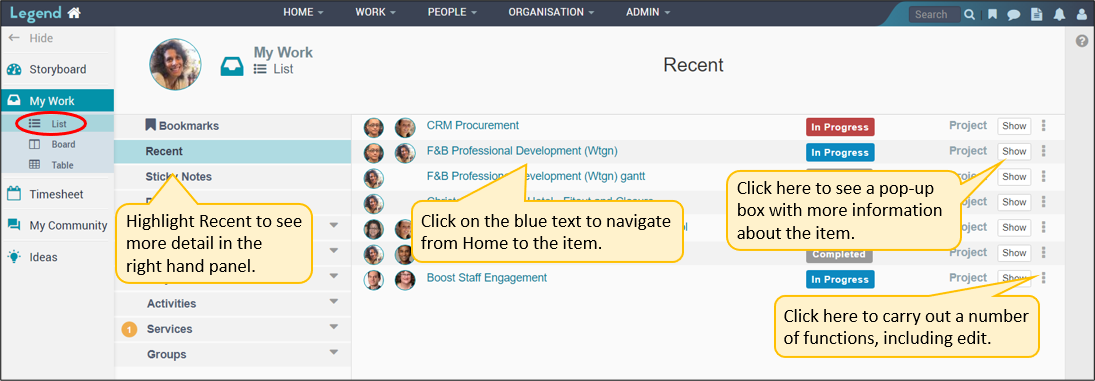Open the document page icon in top bar
The width and height of the screenshot is (1095, 381).
pos(1037,14)
